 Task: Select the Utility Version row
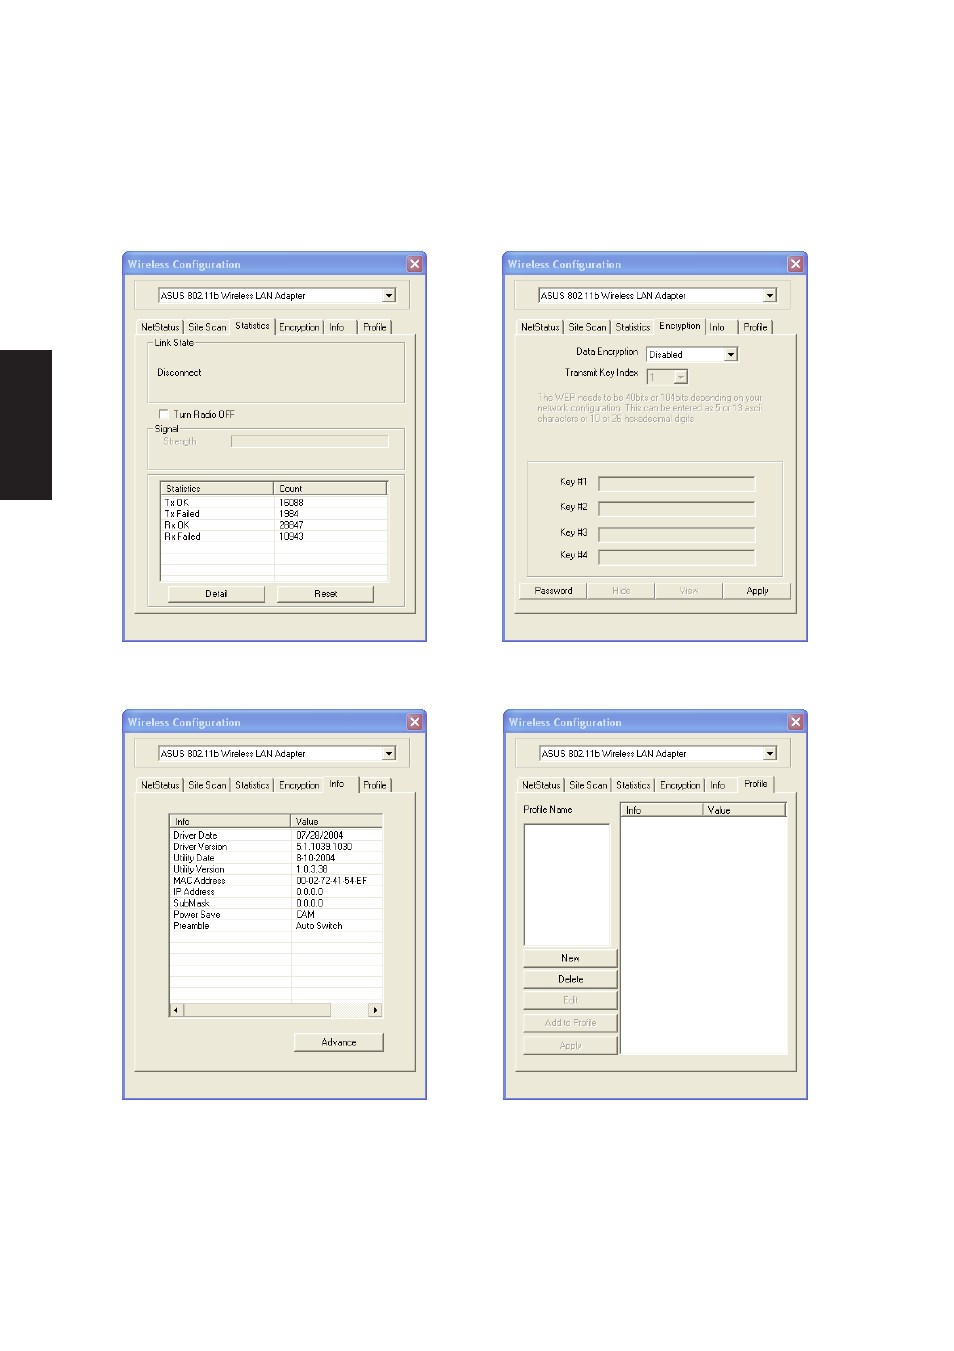coord(276,869)
